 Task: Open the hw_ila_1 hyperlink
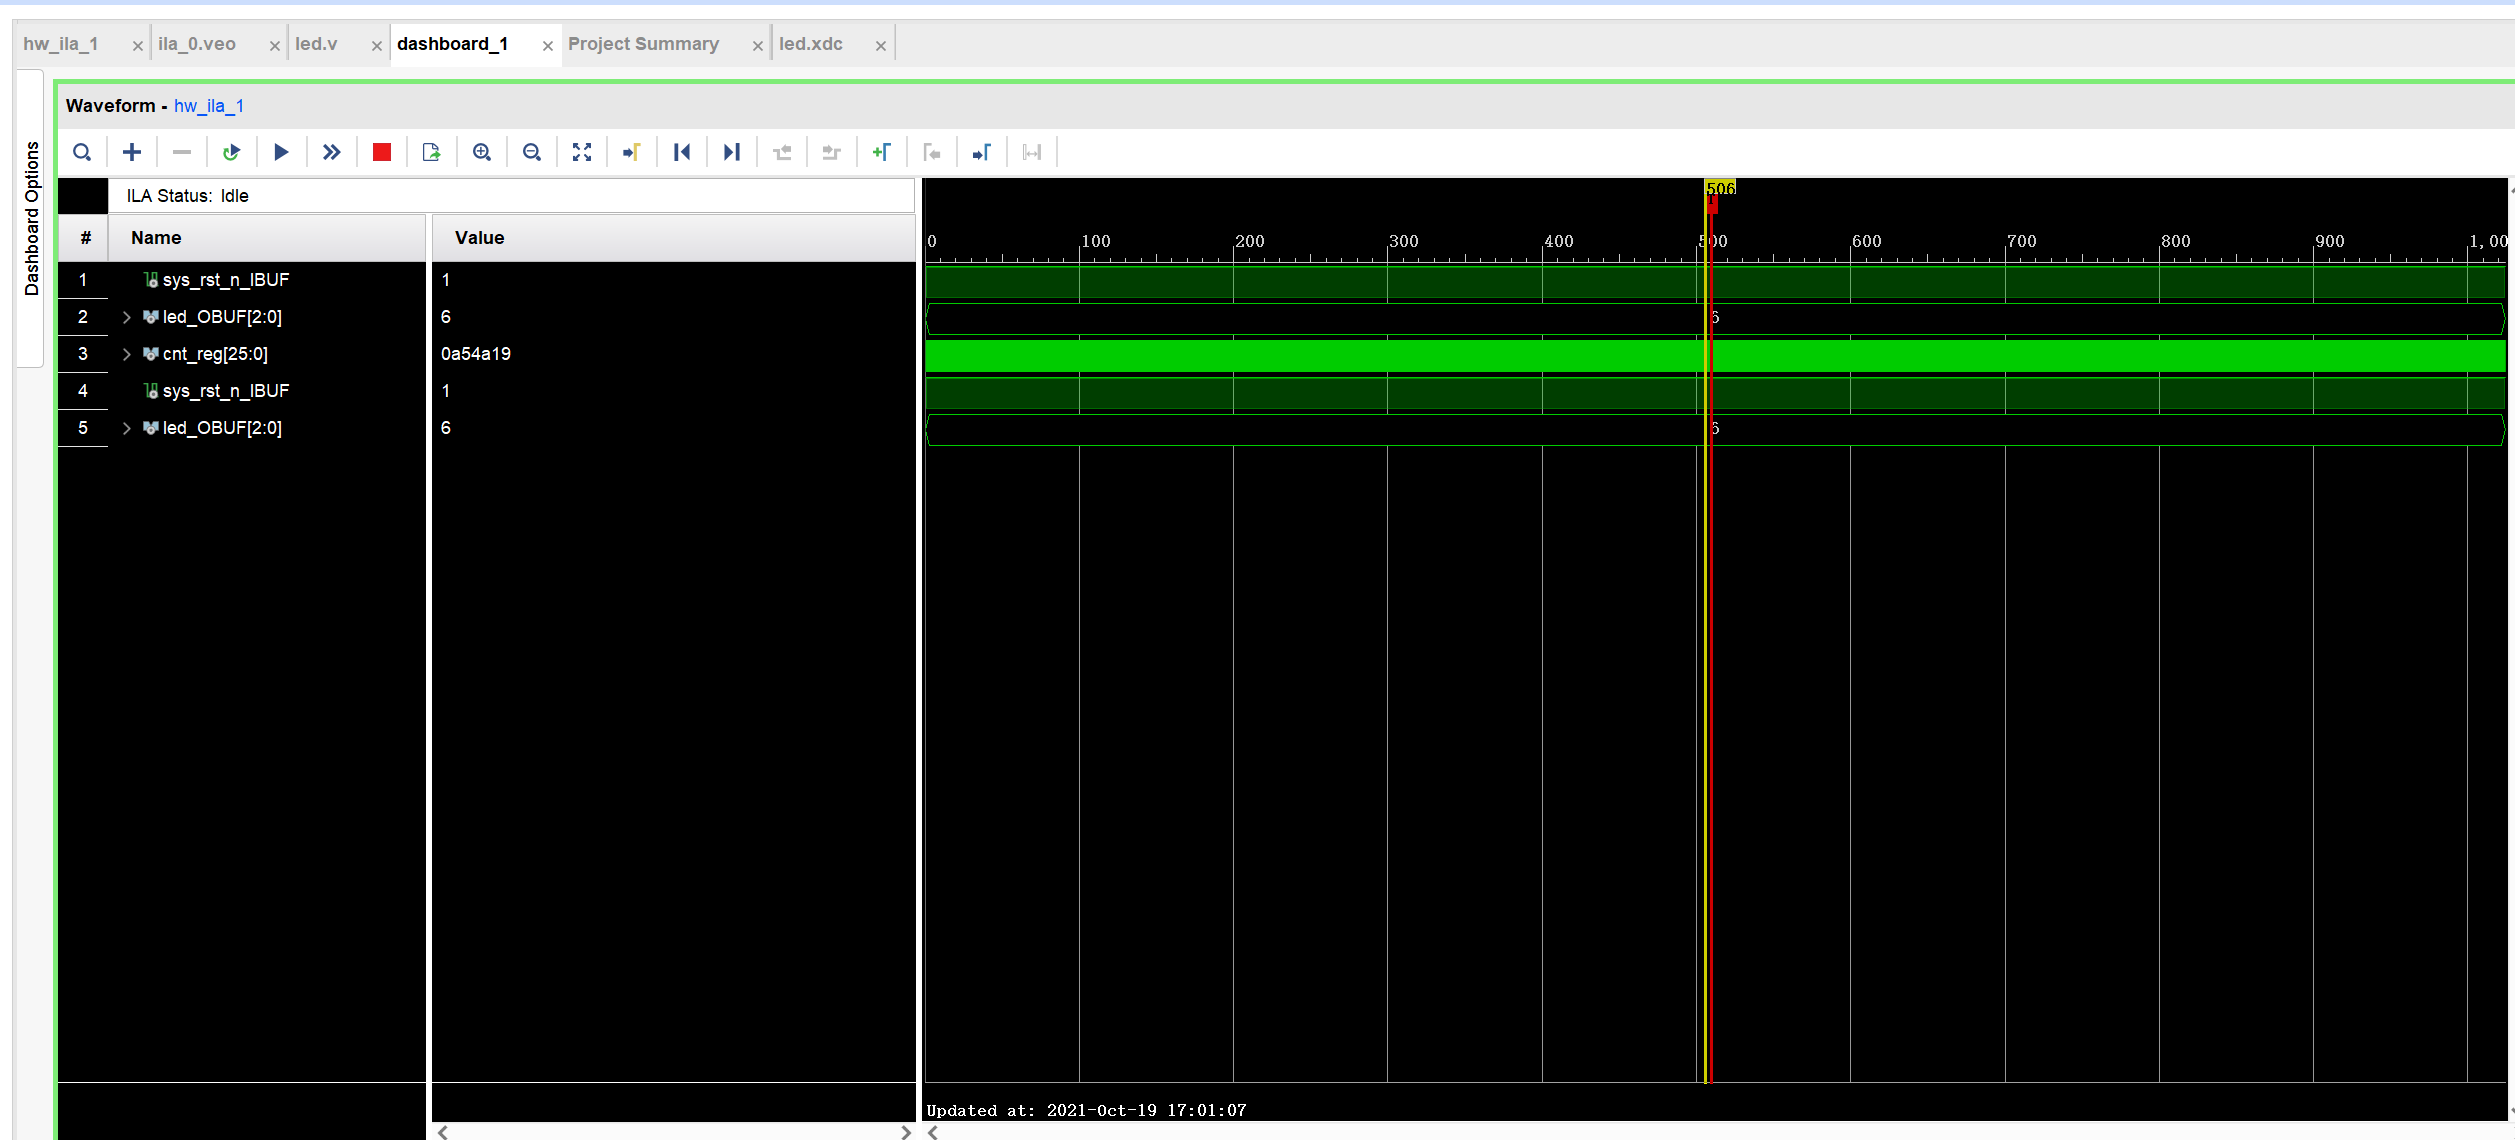[209, 106]
